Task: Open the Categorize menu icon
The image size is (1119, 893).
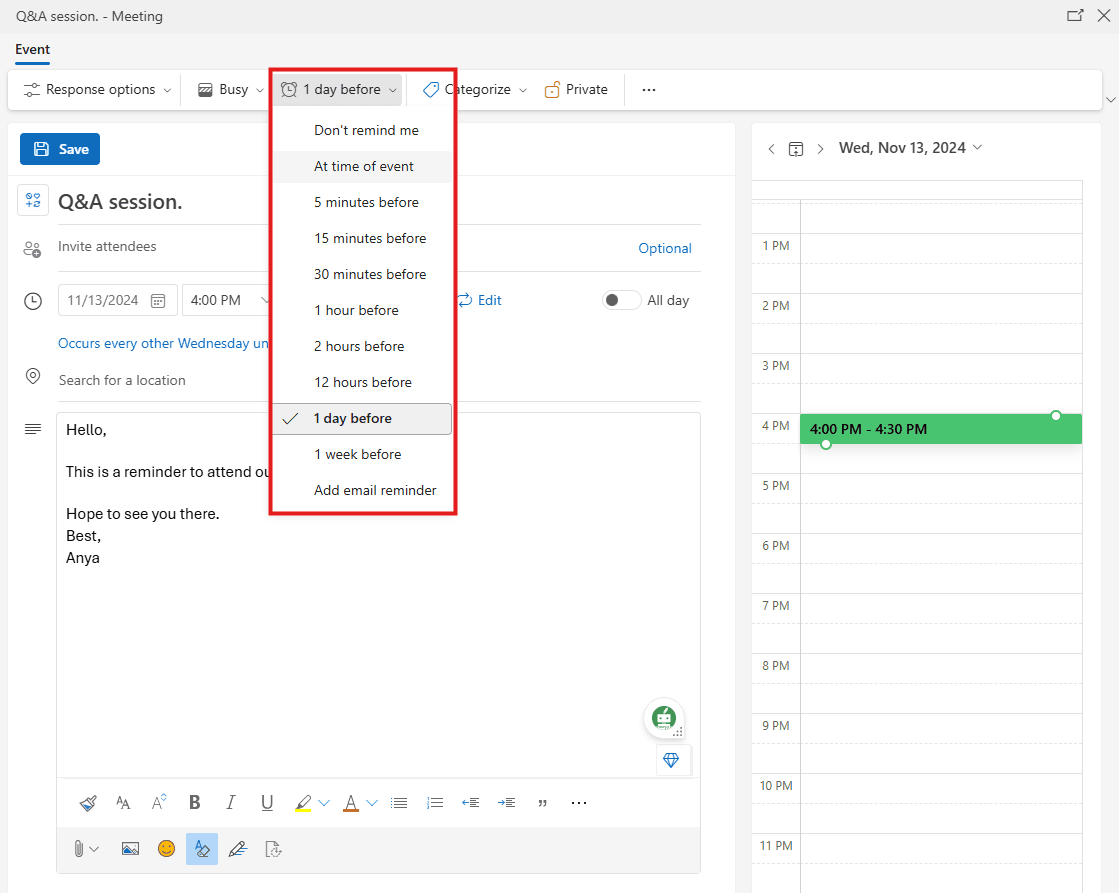Action: [x=430, y=89]
